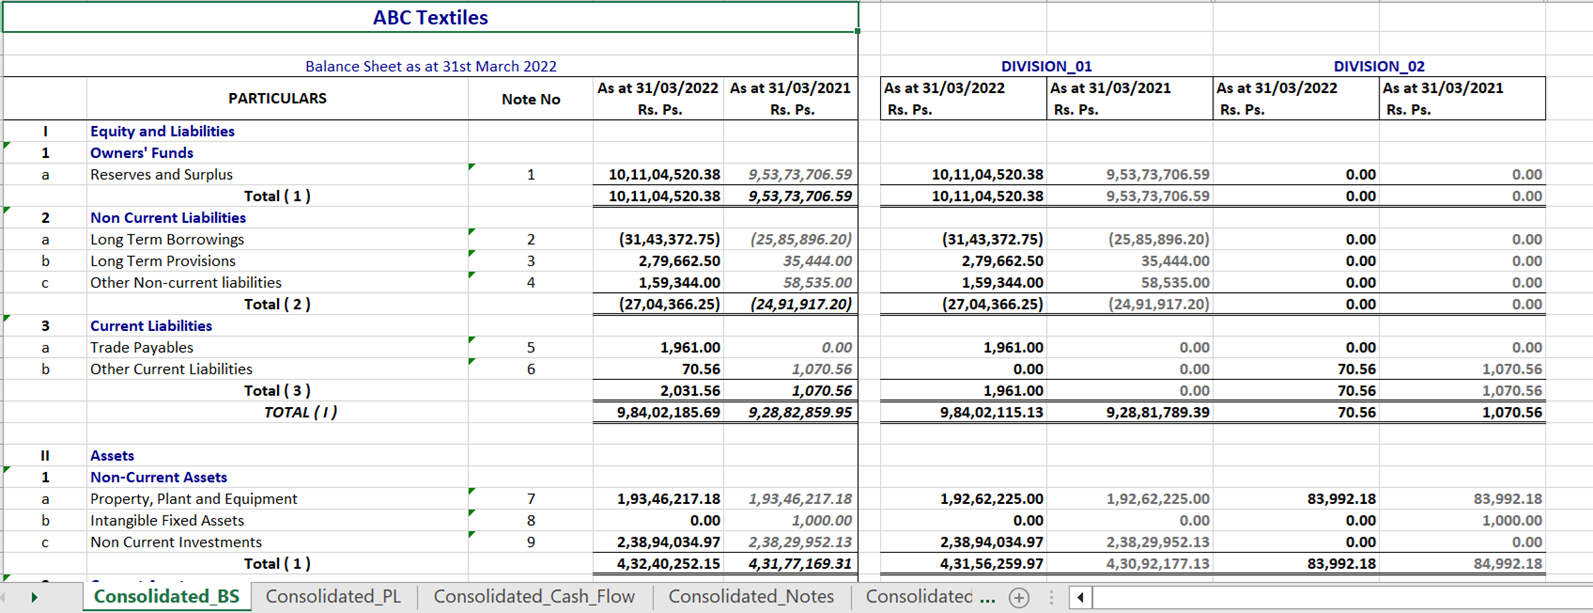Screen dimensions: 1593x613
Task: Select Property, Plant and Equipment label
Action: click(193, 499)
